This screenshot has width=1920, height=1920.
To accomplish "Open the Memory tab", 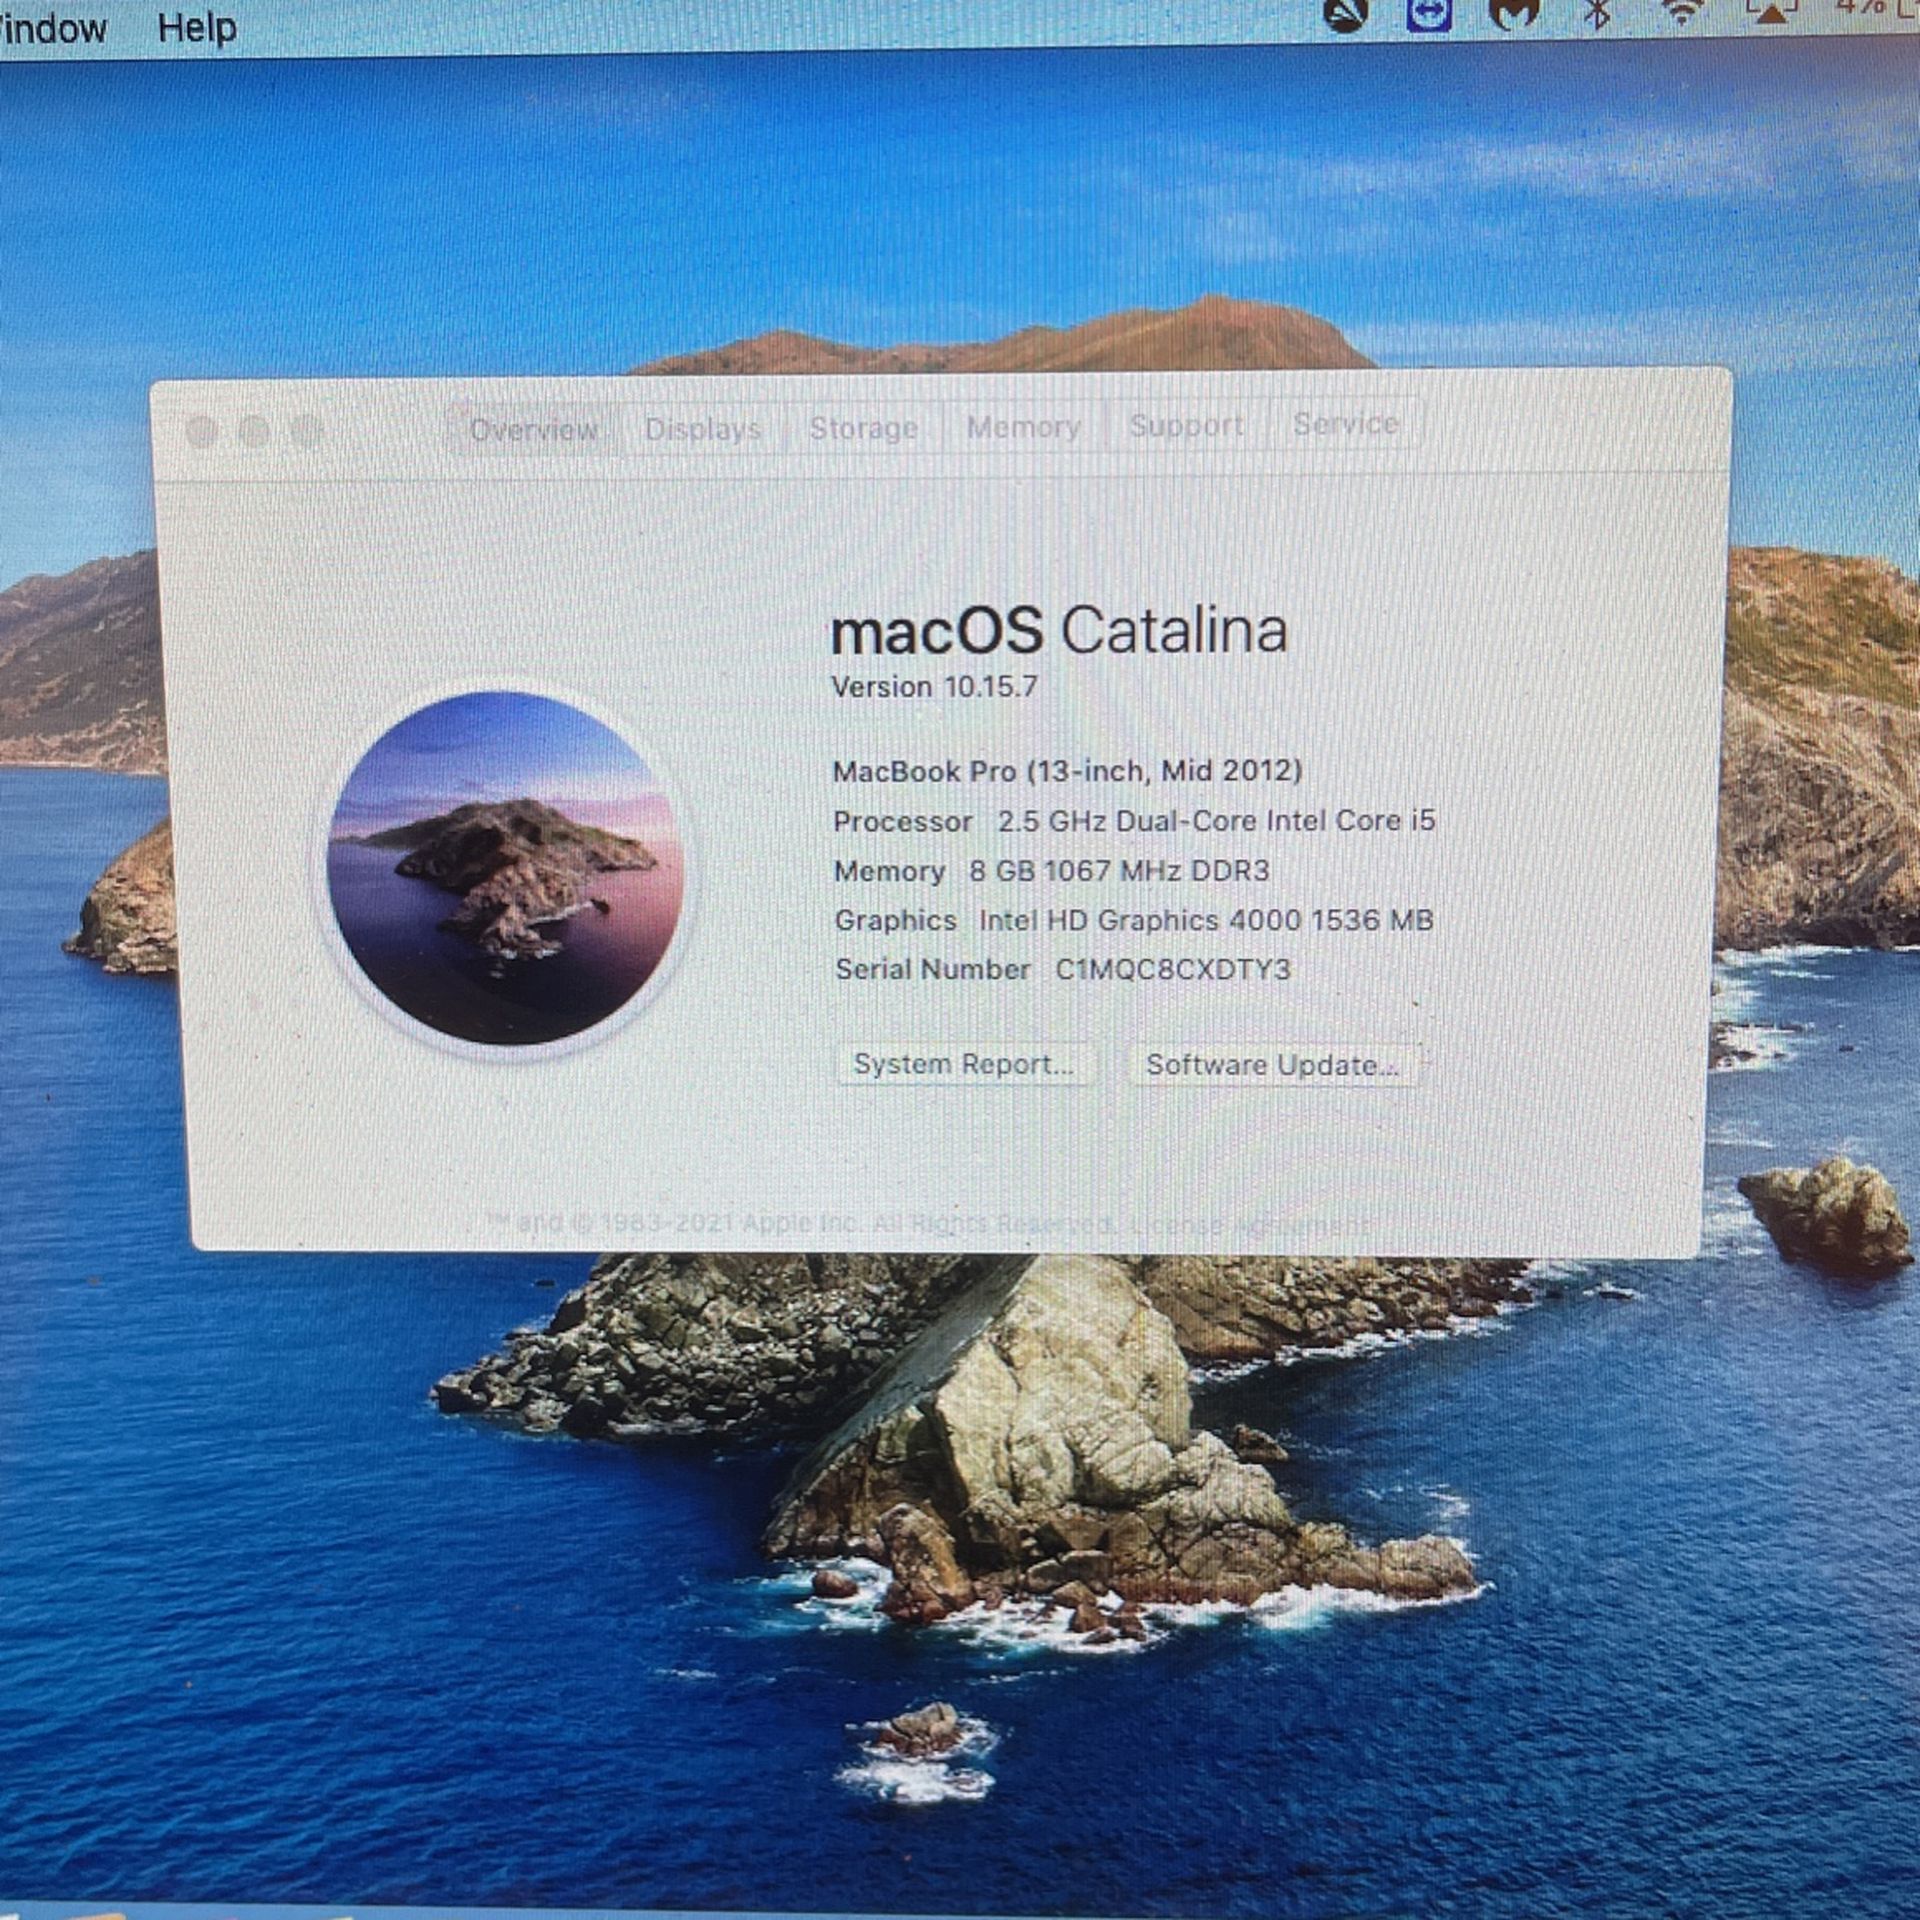I will tap(1023, 426).
